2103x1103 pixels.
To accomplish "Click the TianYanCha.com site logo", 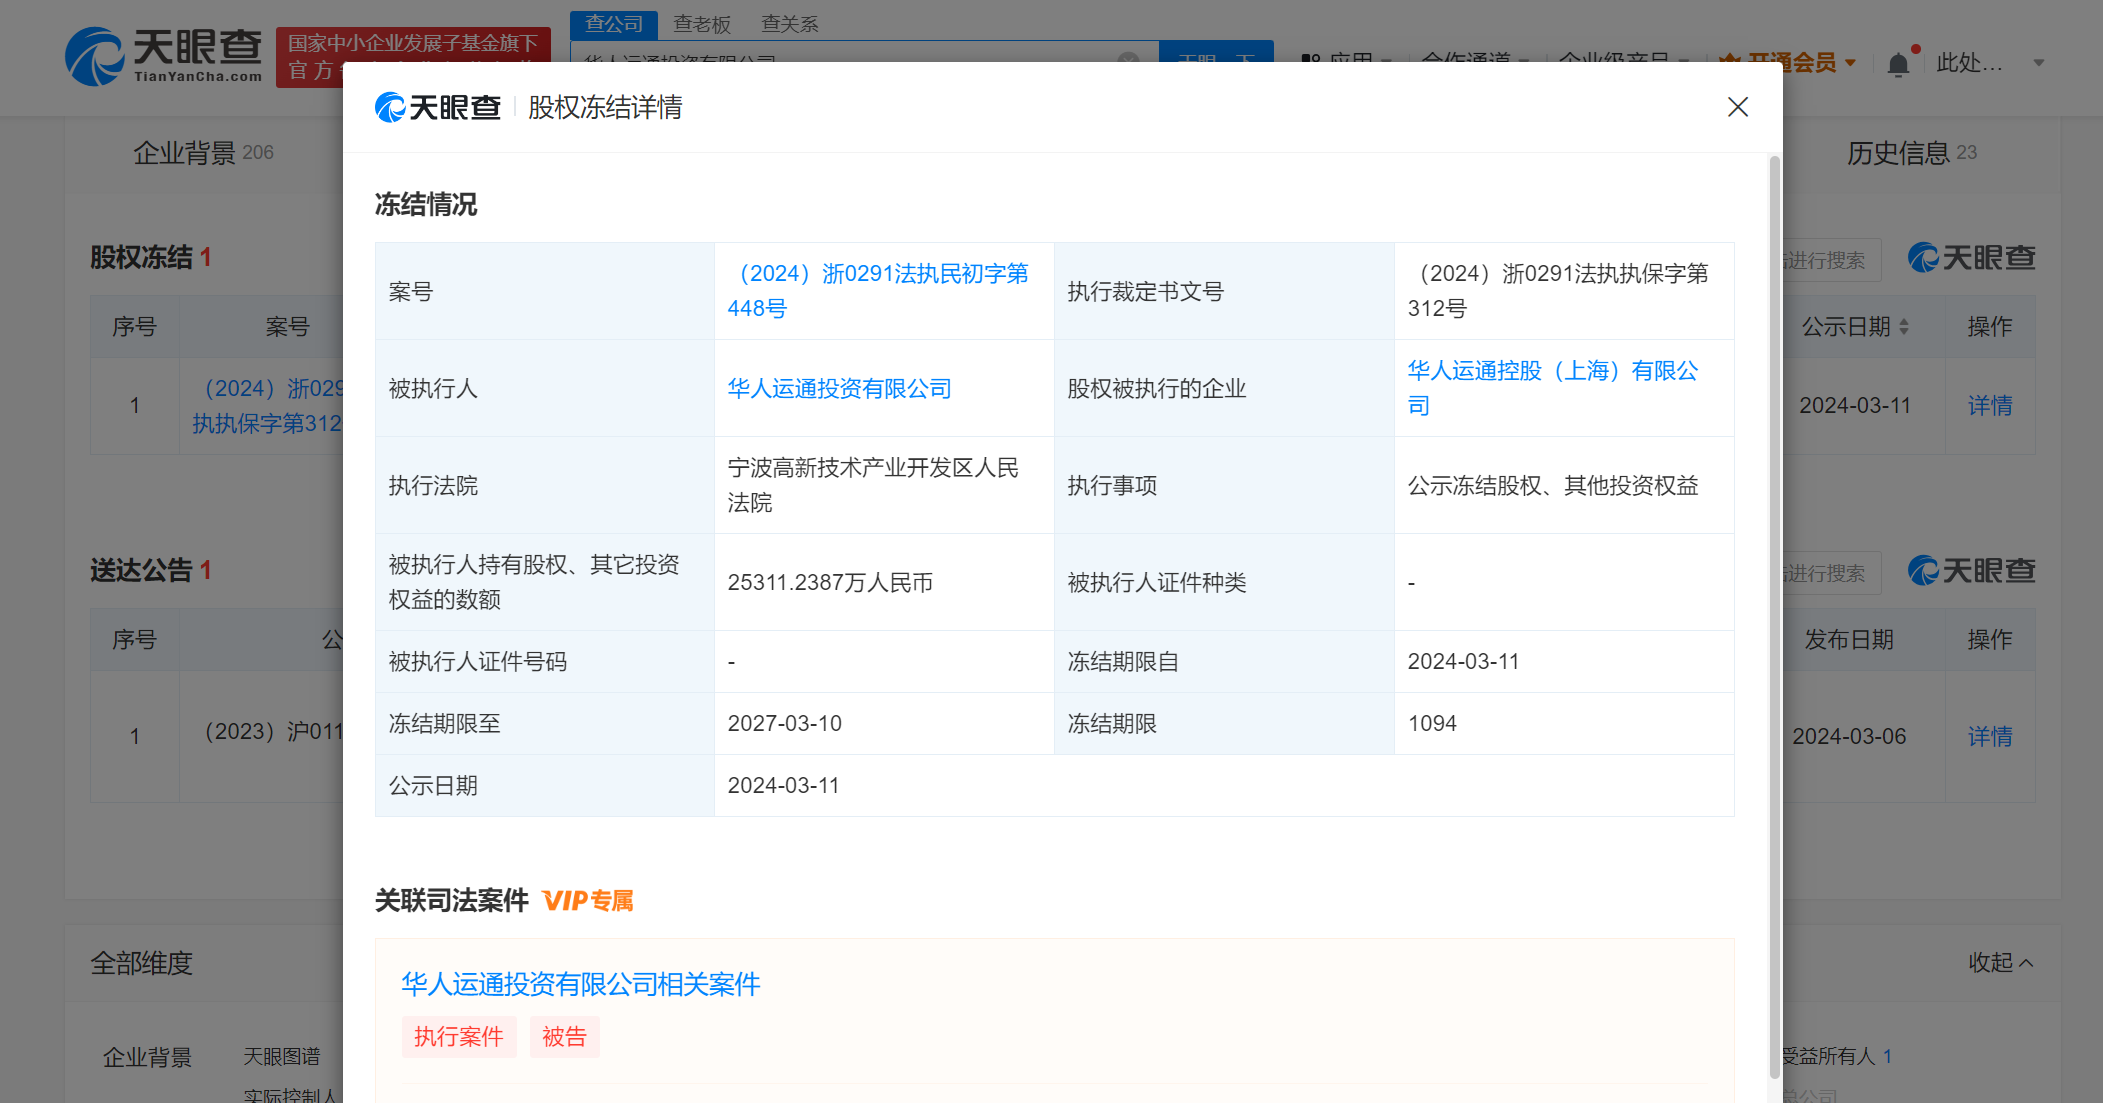I will (163, 57).
